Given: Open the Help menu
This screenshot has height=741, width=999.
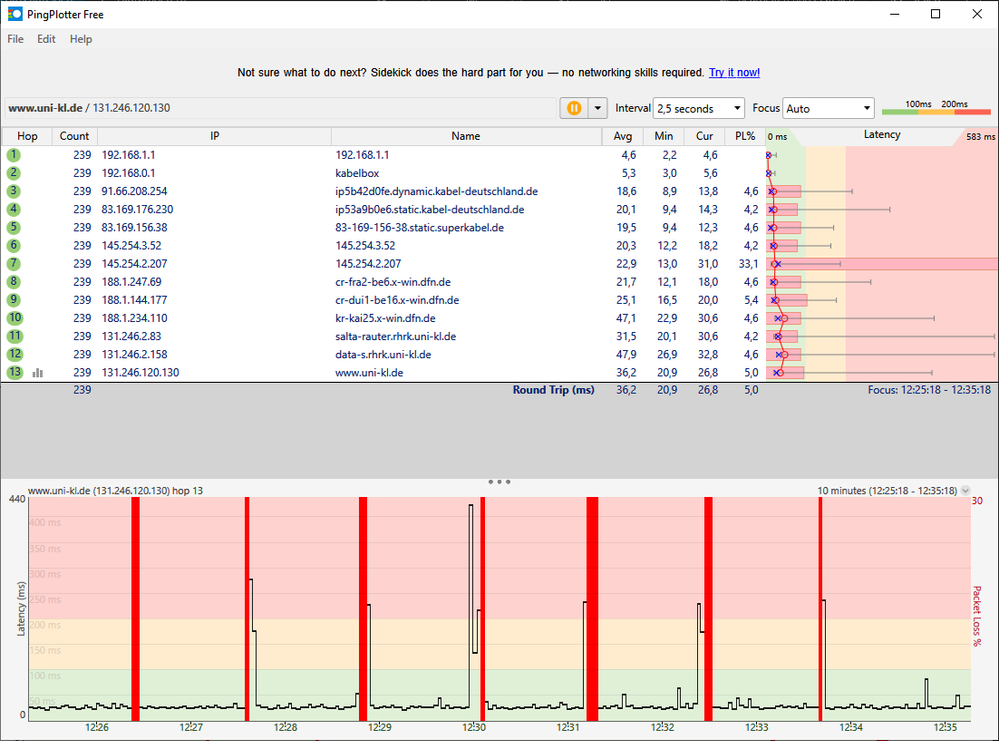Looking at the screenshot, I should pos(80,39).
